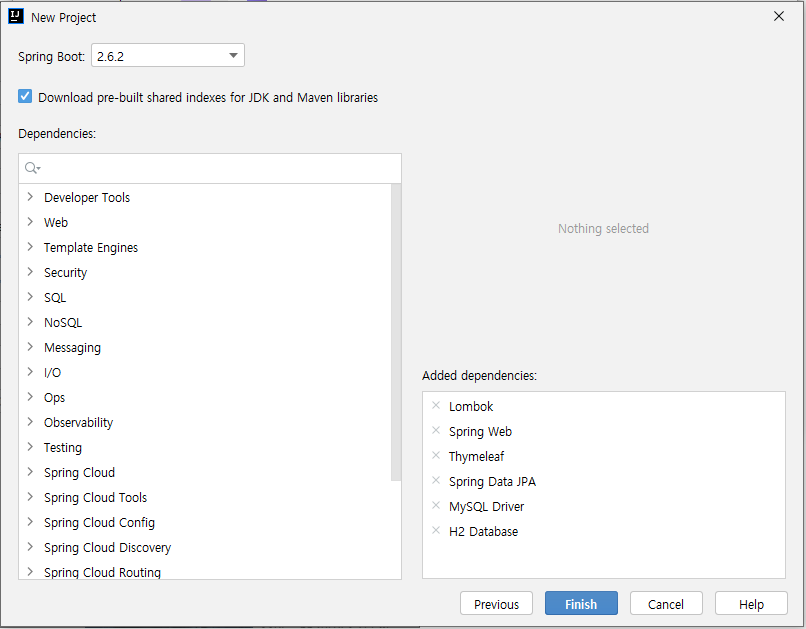Expand the I/O category chevron
This screenshot has width=806, height=629.
click(30, 372)
